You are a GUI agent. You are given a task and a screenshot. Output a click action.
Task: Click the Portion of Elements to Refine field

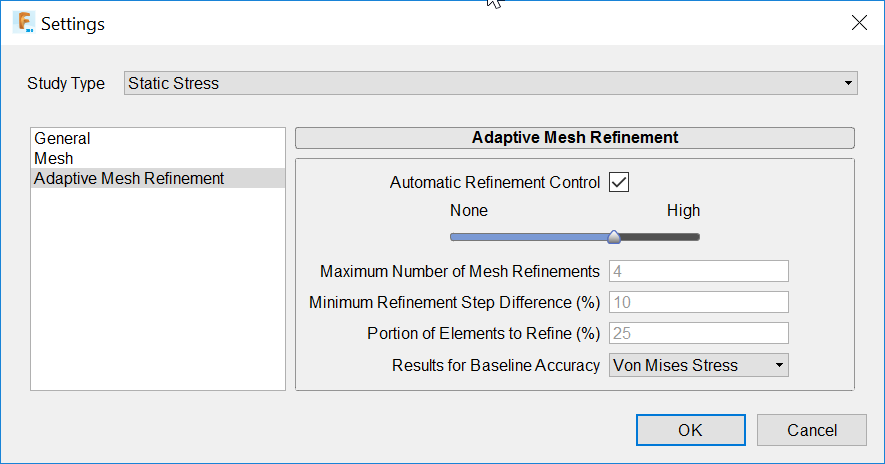[x=699, y=334]
